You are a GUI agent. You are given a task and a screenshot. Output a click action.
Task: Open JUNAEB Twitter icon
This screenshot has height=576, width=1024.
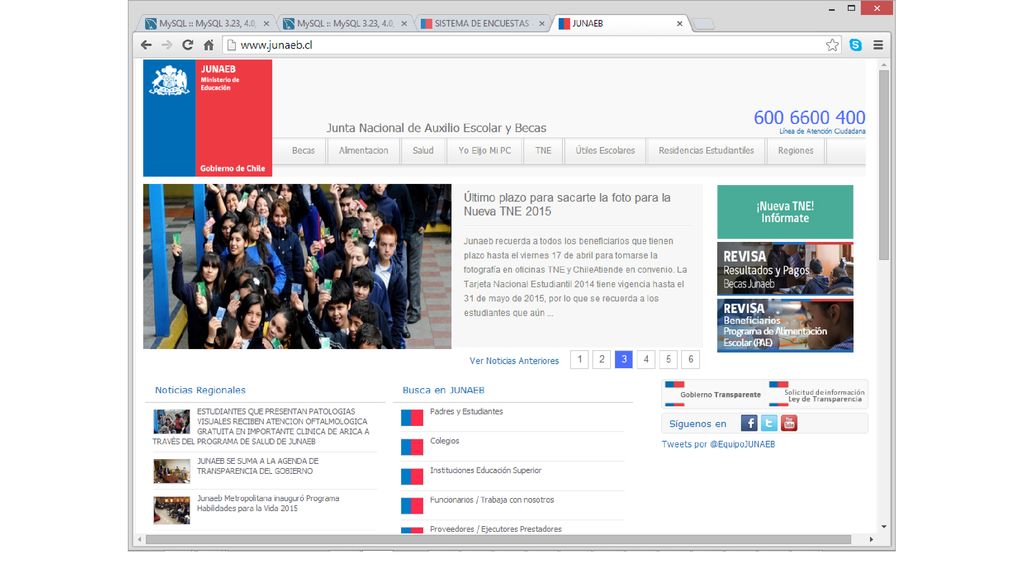click(x=769, y=423)
